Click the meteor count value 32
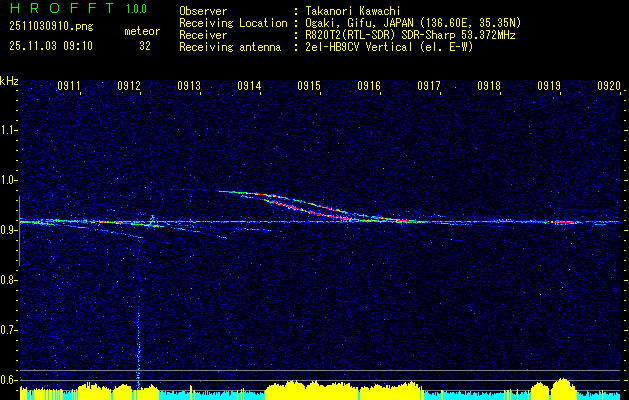Viewport: 629px width, 400px height. point(145,46)
